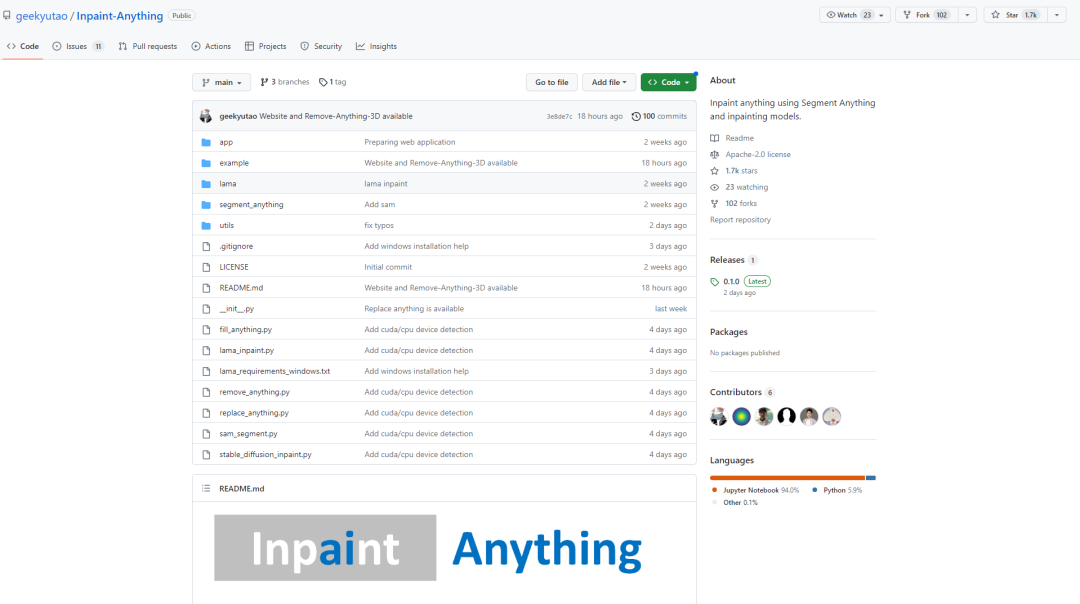Open fill_anything.py file
Viewport: 1080px width, 604px height.
245,329
